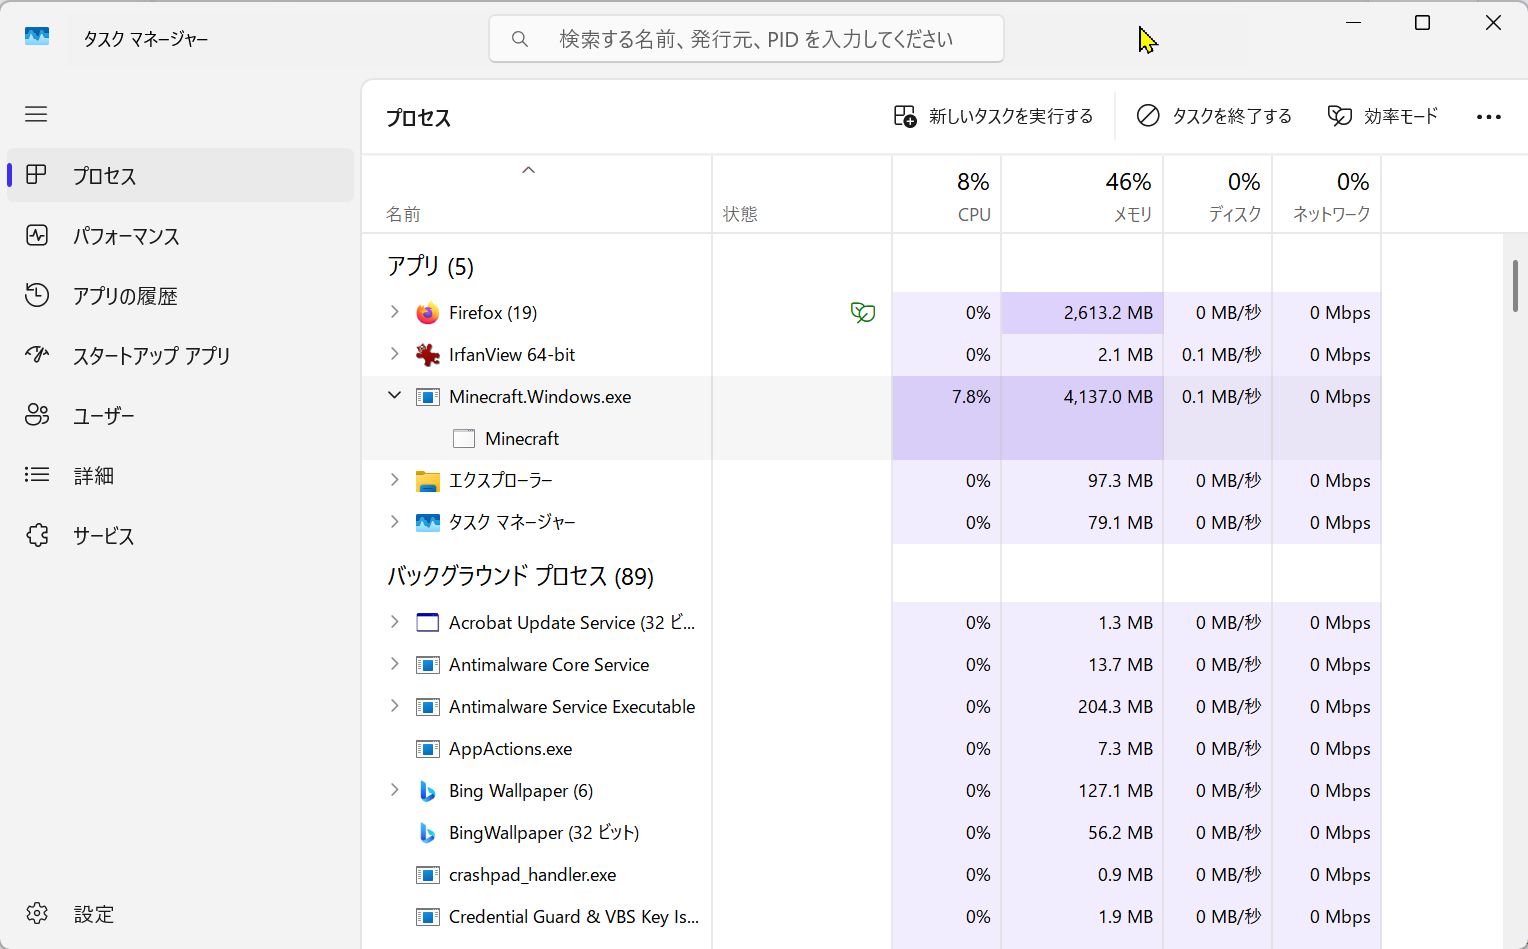Screen dimensions: 1528x949
Task: Click Run new task (新しいタスクを実行する)
Action: [993, 117]
